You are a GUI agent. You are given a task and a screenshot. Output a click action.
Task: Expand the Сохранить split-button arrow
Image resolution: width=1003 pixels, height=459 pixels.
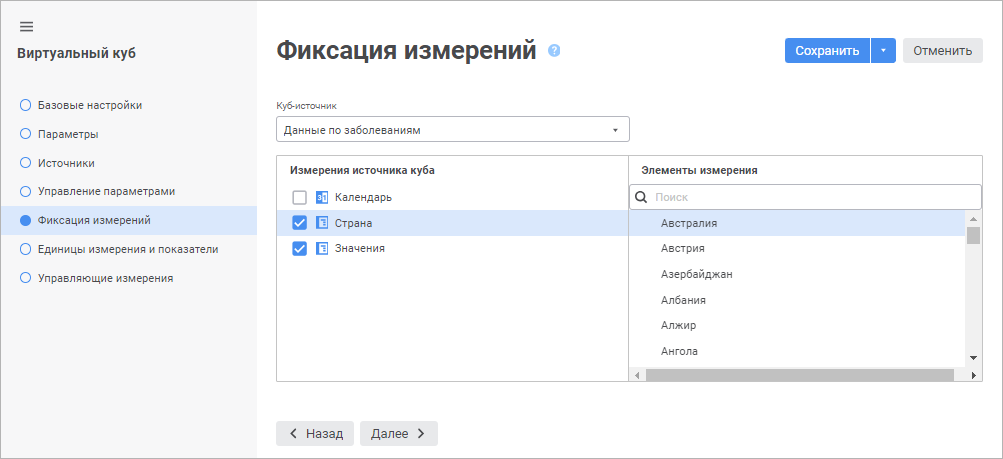883,51
